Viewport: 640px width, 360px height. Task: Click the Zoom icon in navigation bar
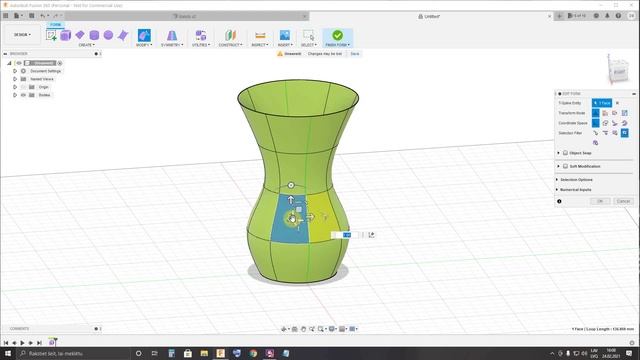(x=312, y=329)
